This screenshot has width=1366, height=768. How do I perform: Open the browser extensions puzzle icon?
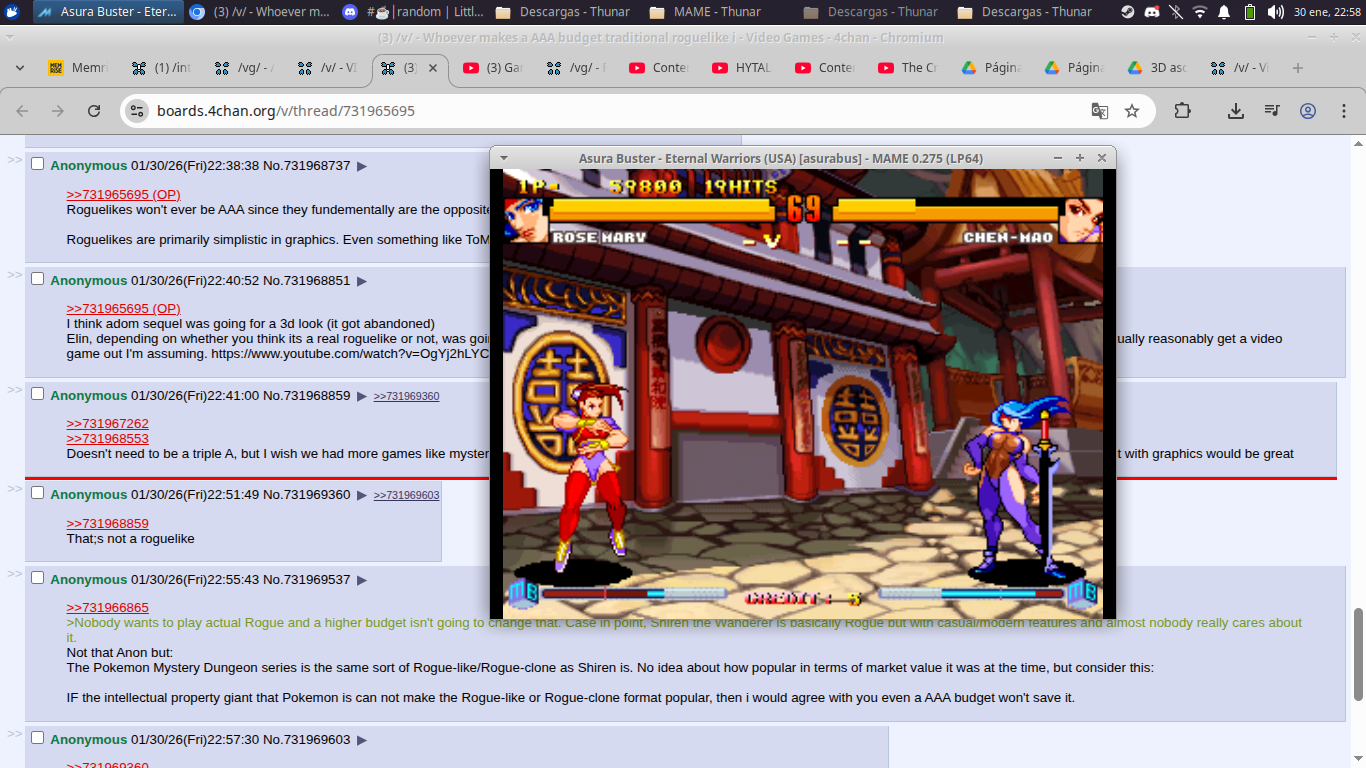pyautogui.click(x=1182, y=111)
